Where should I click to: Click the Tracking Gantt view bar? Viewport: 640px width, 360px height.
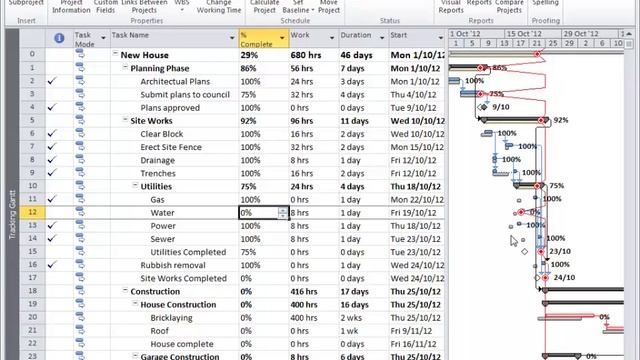12,214
